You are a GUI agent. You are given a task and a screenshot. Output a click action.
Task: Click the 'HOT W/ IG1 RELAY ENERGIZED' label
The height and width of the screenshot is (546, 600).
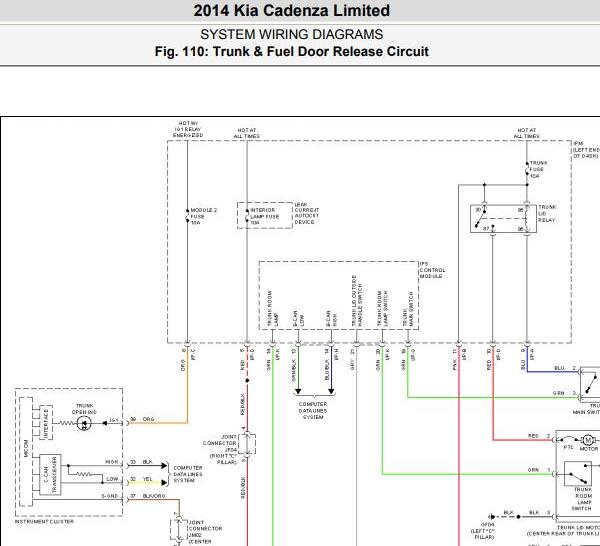click(x=188, y=129)
